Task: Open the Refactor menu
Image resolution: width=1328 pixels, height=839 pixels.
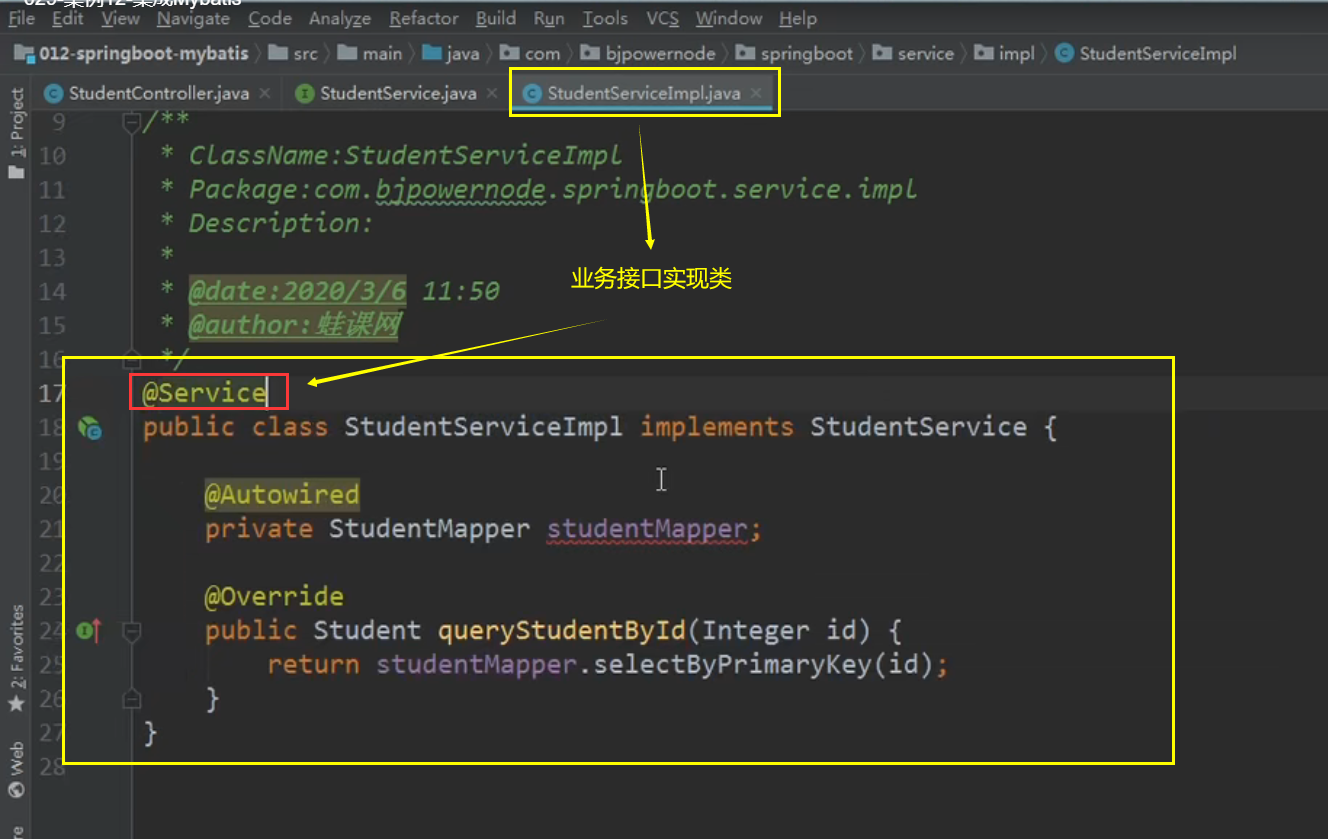Action: [x=424, y=19]
